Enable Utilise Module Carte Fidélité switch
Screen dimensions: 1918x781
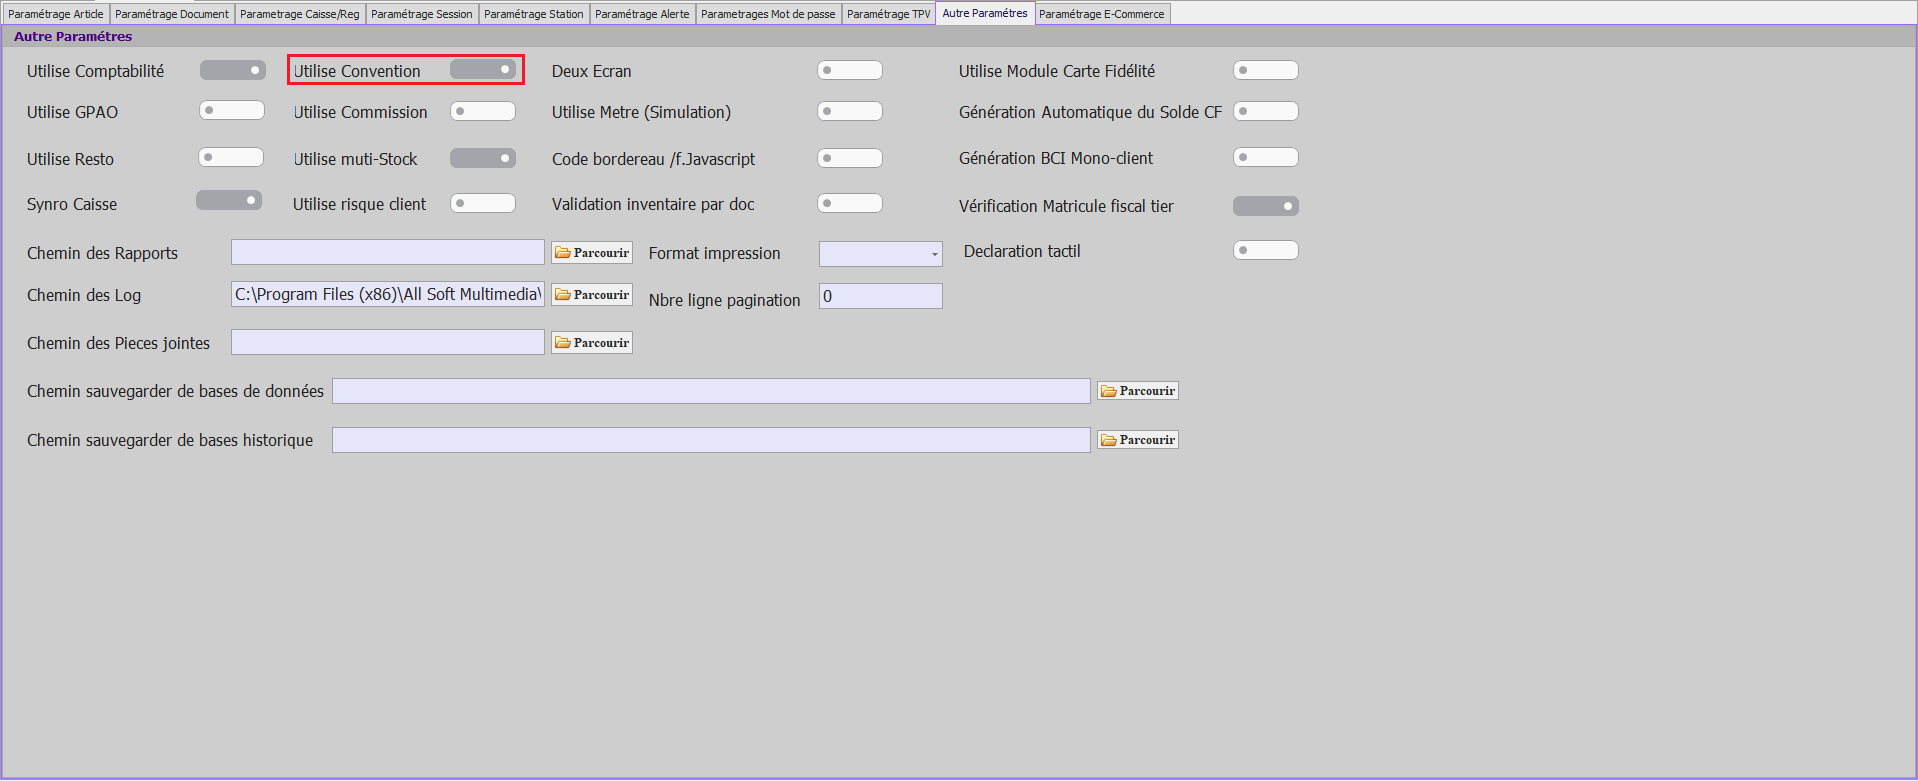click(x=1265, y=70)
